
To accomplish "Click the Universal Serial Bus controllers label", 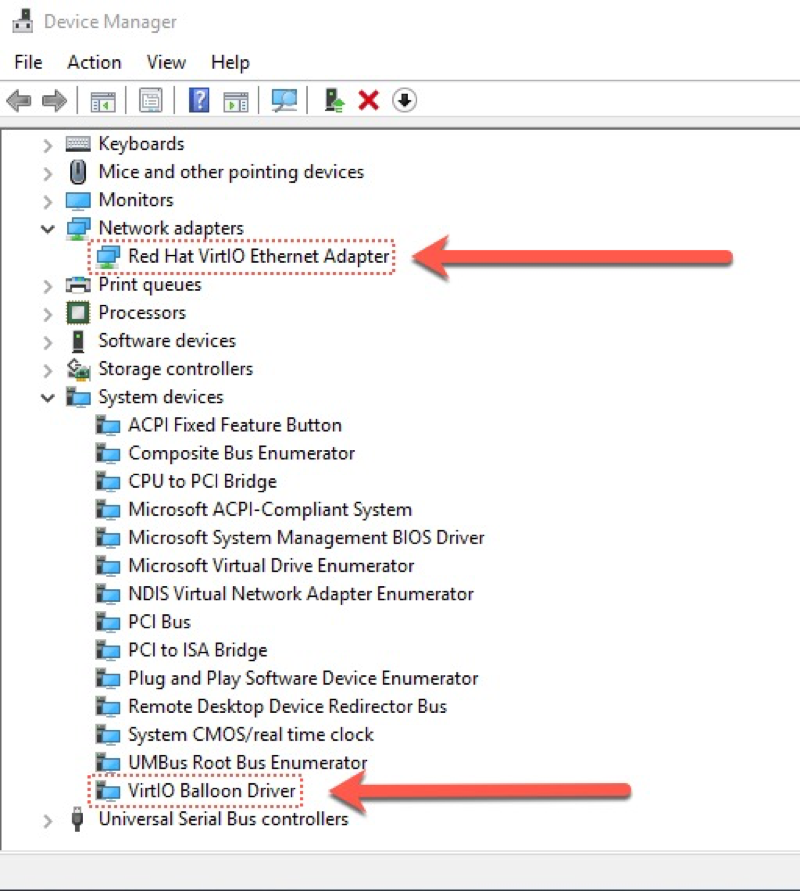I will click(223, 819).
